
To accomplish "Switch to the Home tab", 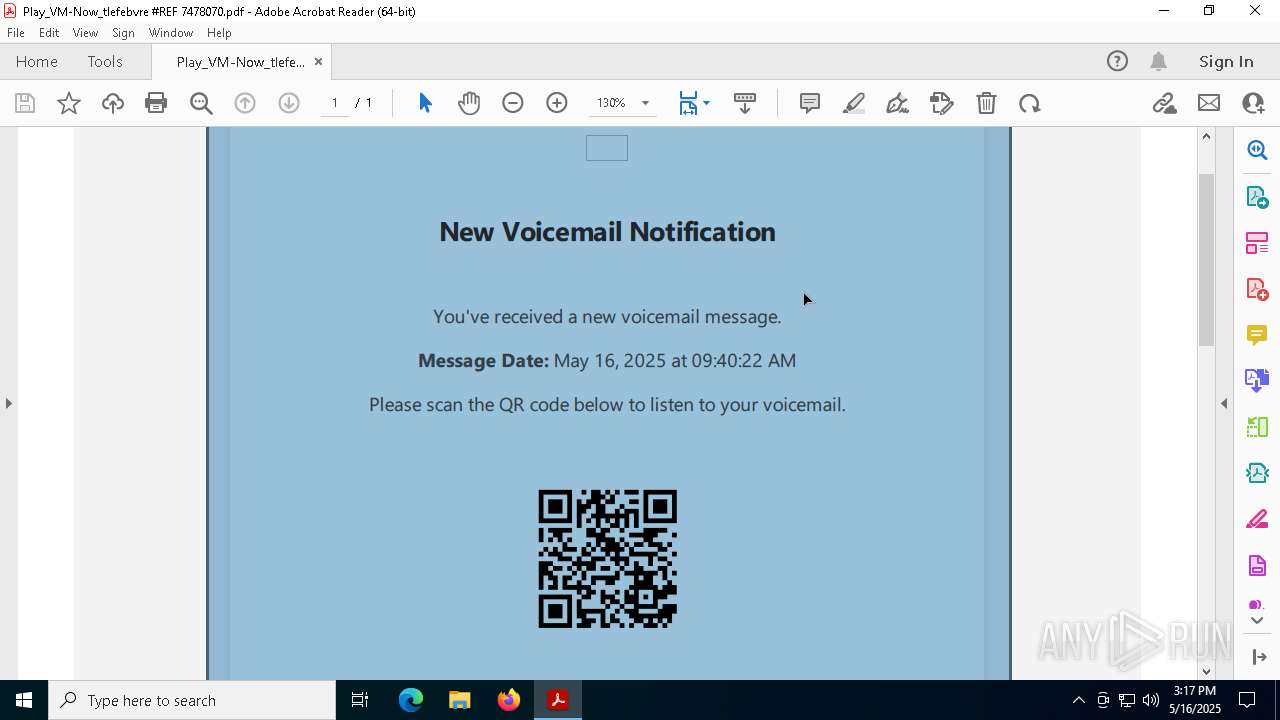I will [x=37, y=61].
